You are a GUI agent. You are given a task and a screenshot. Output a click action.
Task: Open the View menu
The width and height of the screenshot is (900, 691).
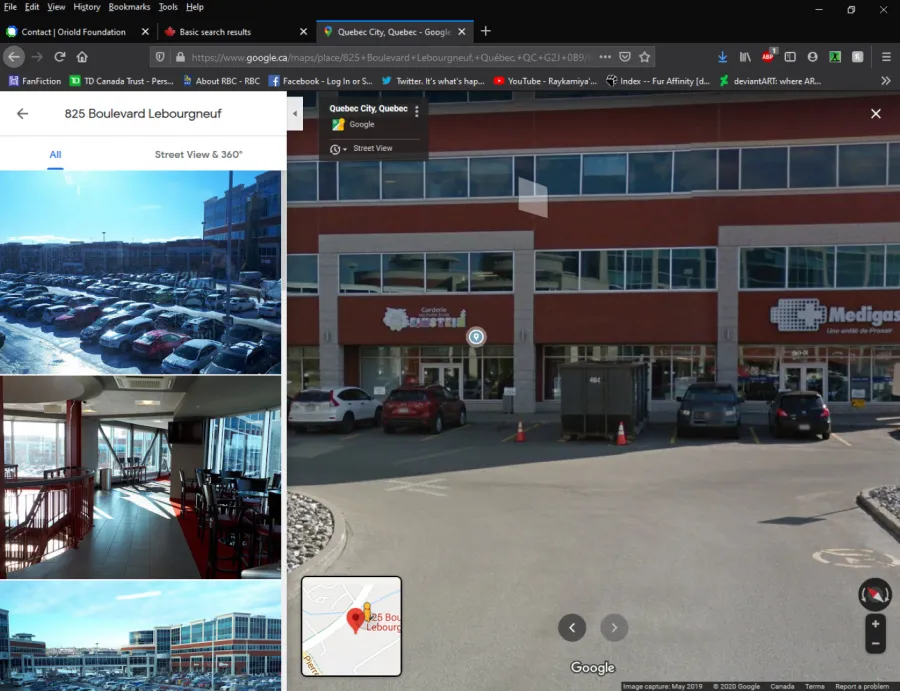56,7
